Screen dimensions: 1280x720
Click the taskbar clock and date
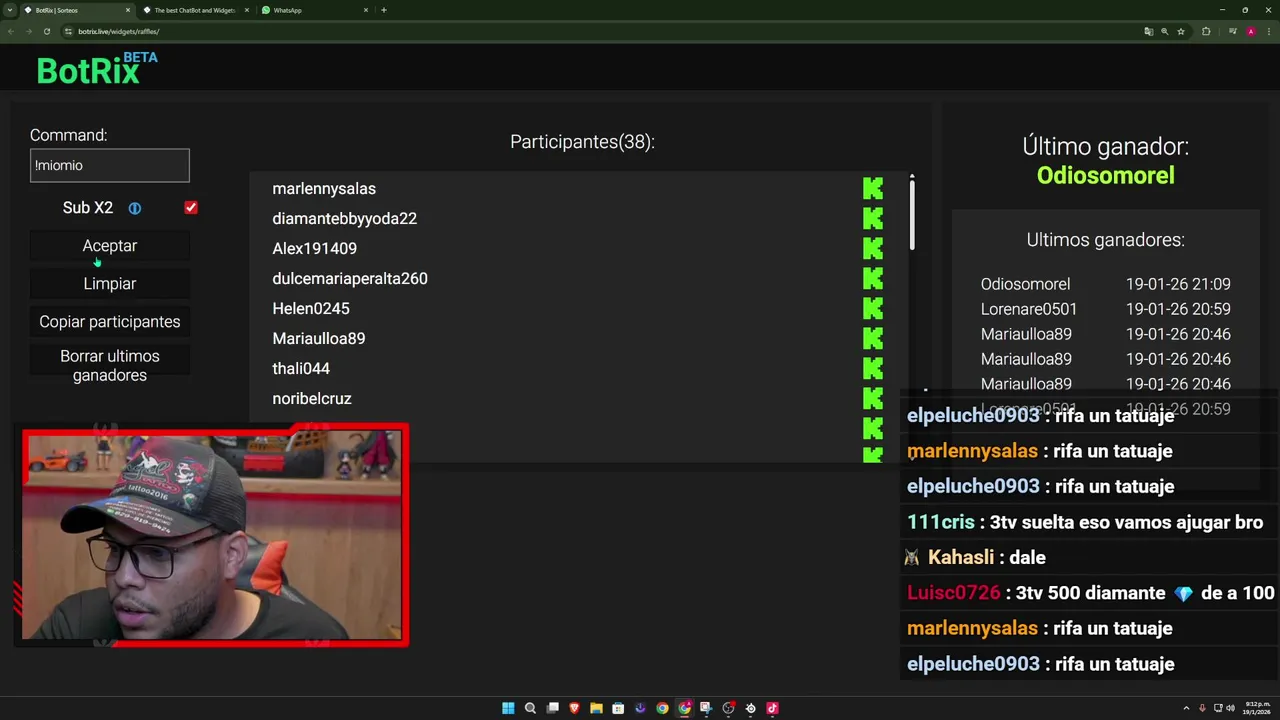[1257, 708]
